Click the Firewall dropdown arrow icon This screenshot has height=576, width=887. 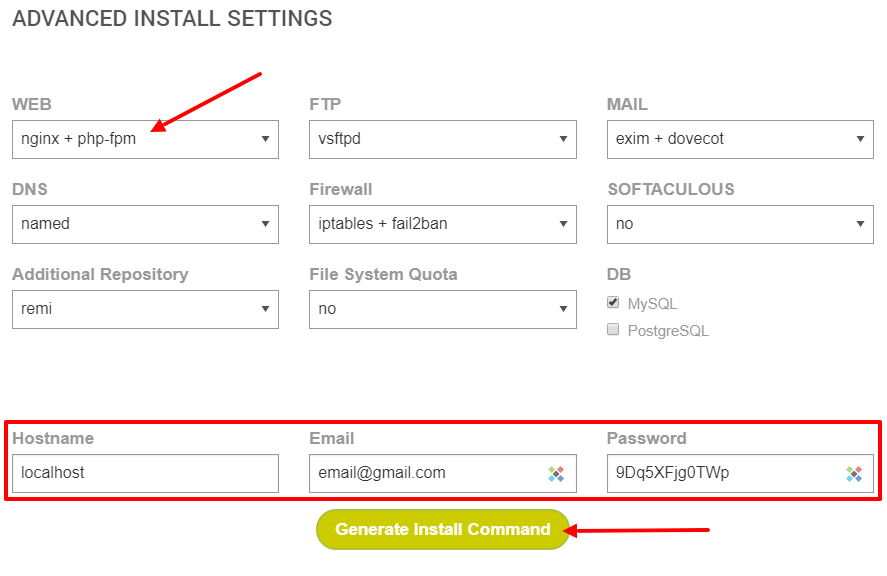point(563,224)
